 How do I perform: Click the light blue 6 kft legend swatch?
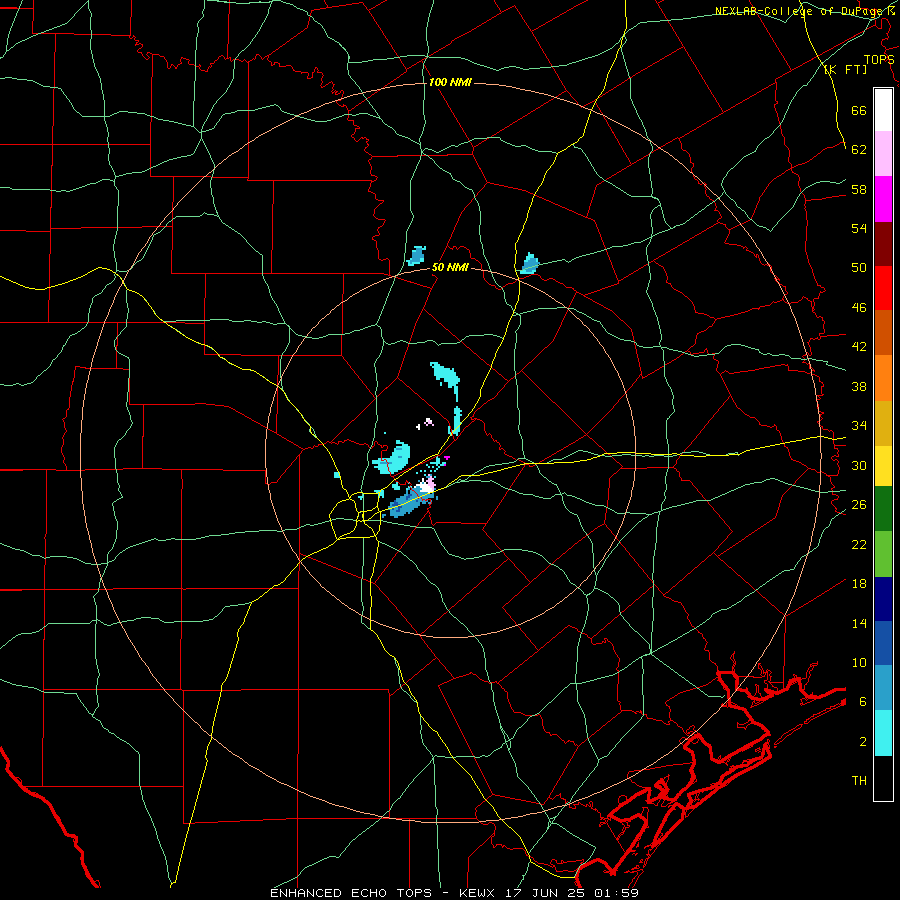coord(883,688)
